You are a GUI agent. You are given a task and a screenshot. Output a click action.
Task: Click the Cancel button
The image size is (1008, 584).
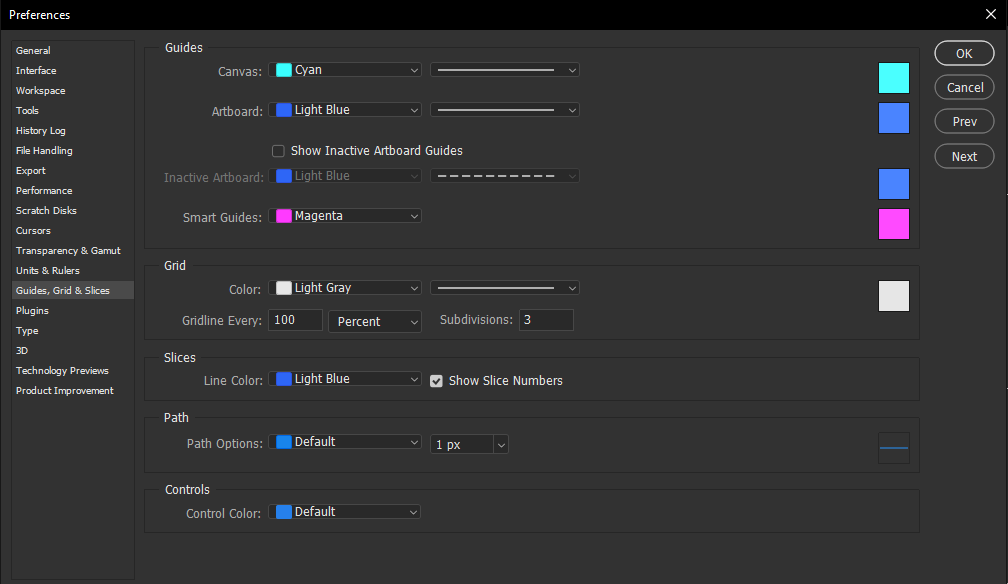point(964,87)
